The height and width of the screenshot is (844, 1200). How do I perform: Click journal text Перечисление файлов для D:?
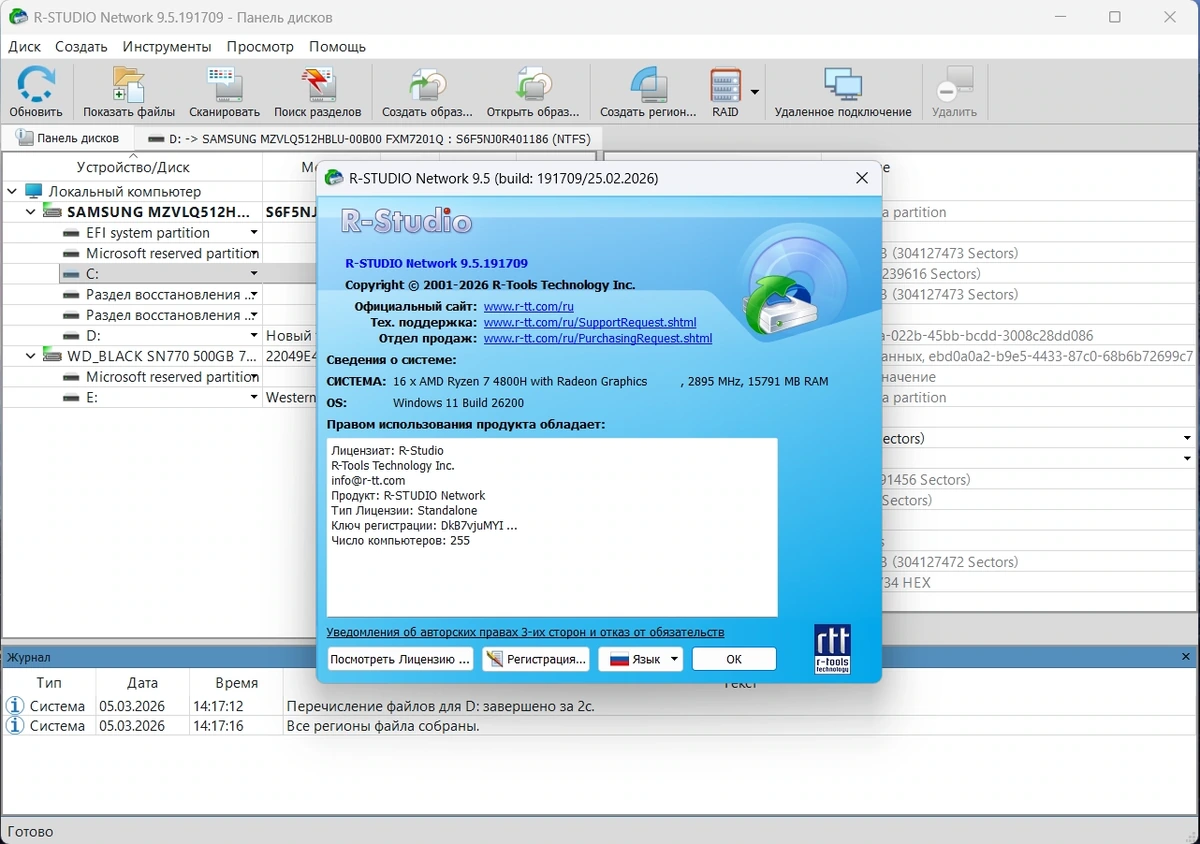click(x=441, y=706)
